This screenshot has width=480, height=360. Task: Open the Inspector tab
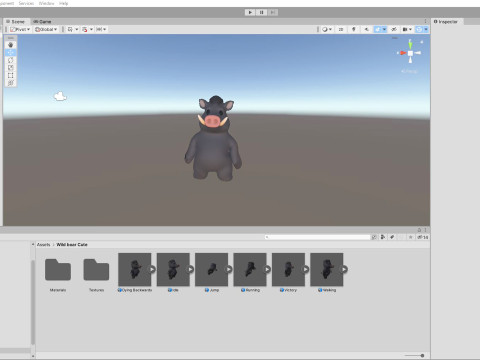point(446,22)
